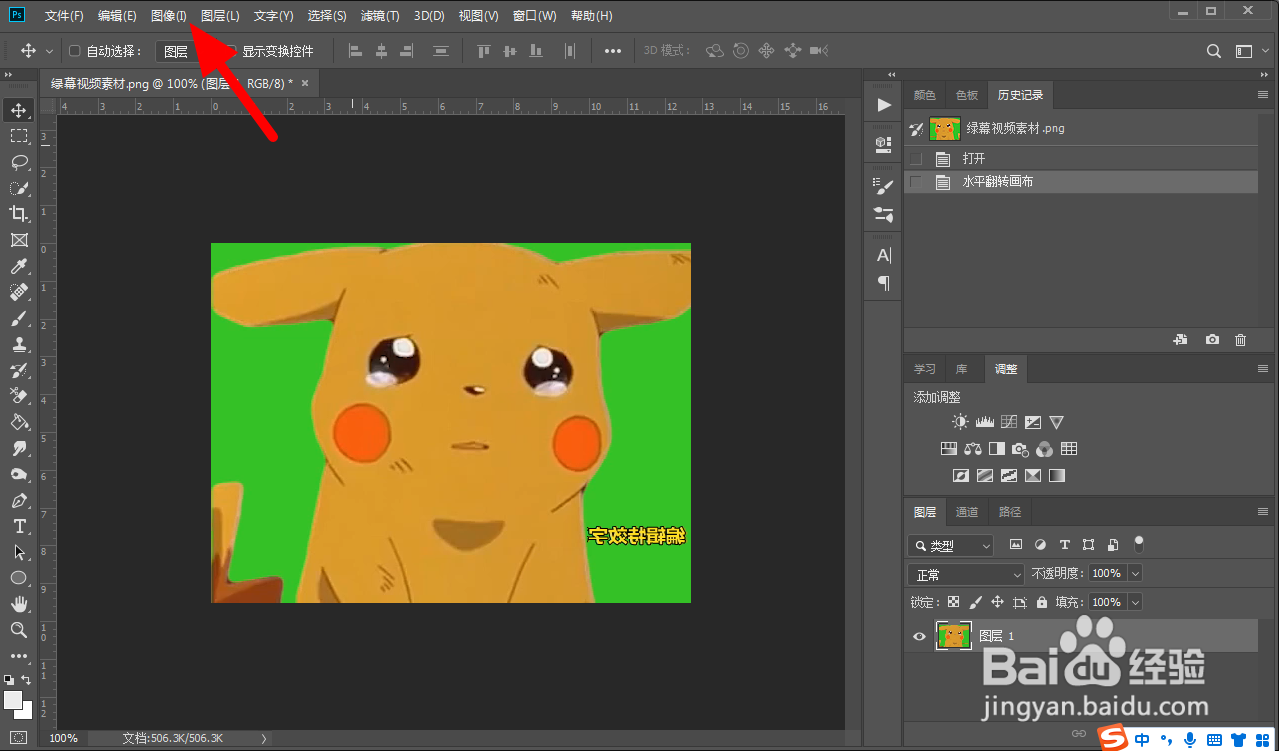Open the Layers panel menu

point(1262,512)
